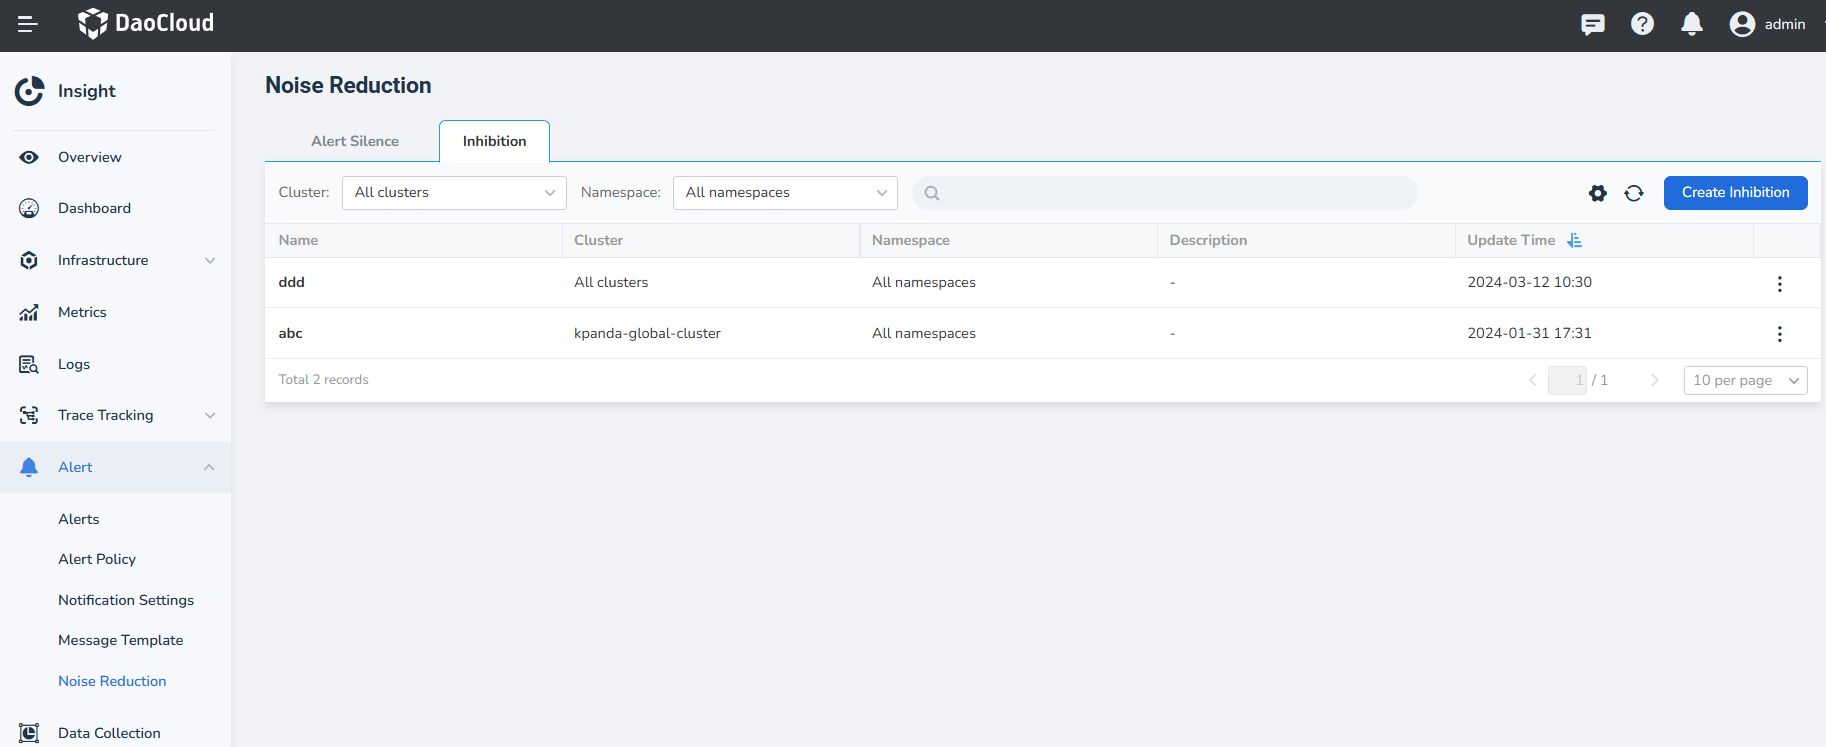1826x747 pixels.
Task: Click the Create Inhibition button
Action: coord(1735,193)
